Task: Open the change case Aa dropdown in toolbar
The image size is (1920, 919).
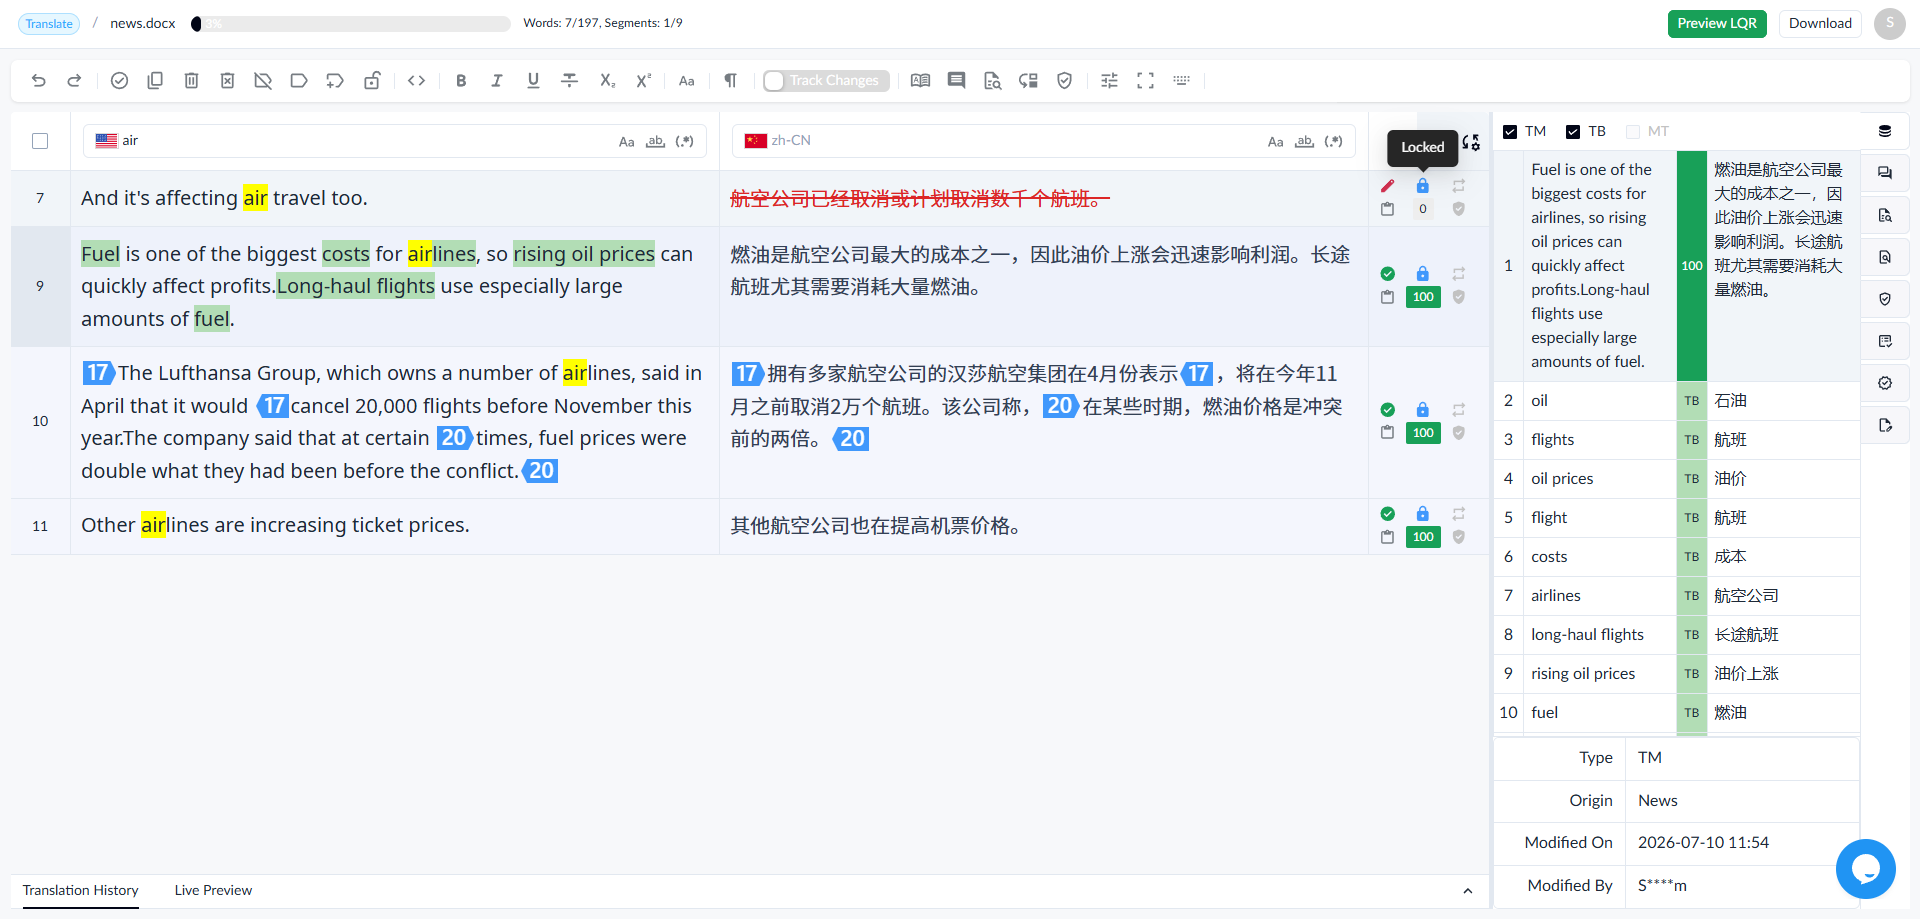Action: (686, 81)
